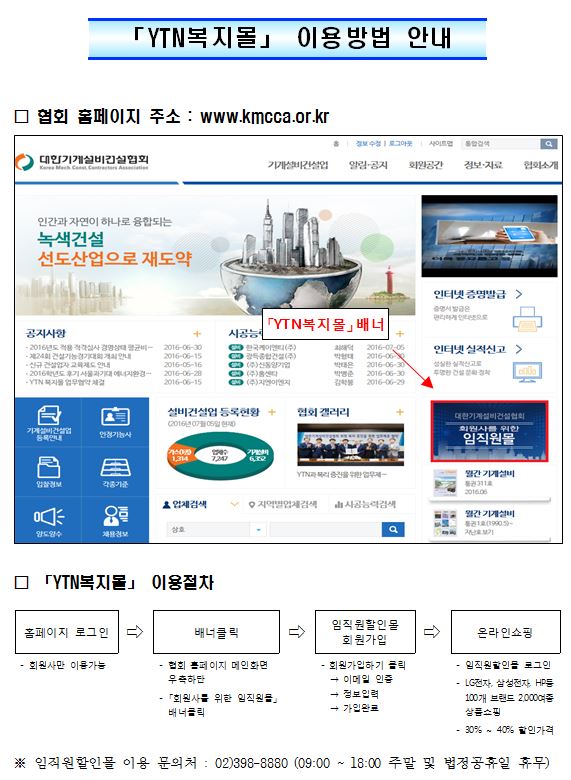This screenshot has width=571, height=780.
Task: Click the company name search input field
Action: pos(325,530)
